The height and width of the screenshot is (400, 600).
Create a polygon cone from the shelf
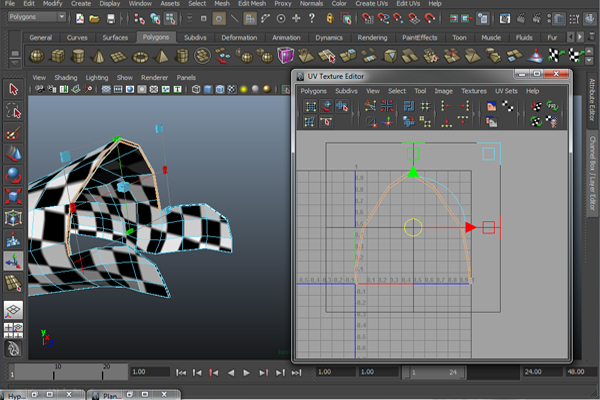click(99, 56)
